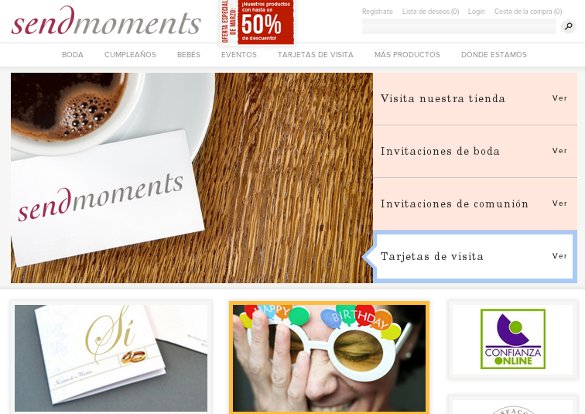
Task: Open Lista de deseos link
Action: pos(431,12)
